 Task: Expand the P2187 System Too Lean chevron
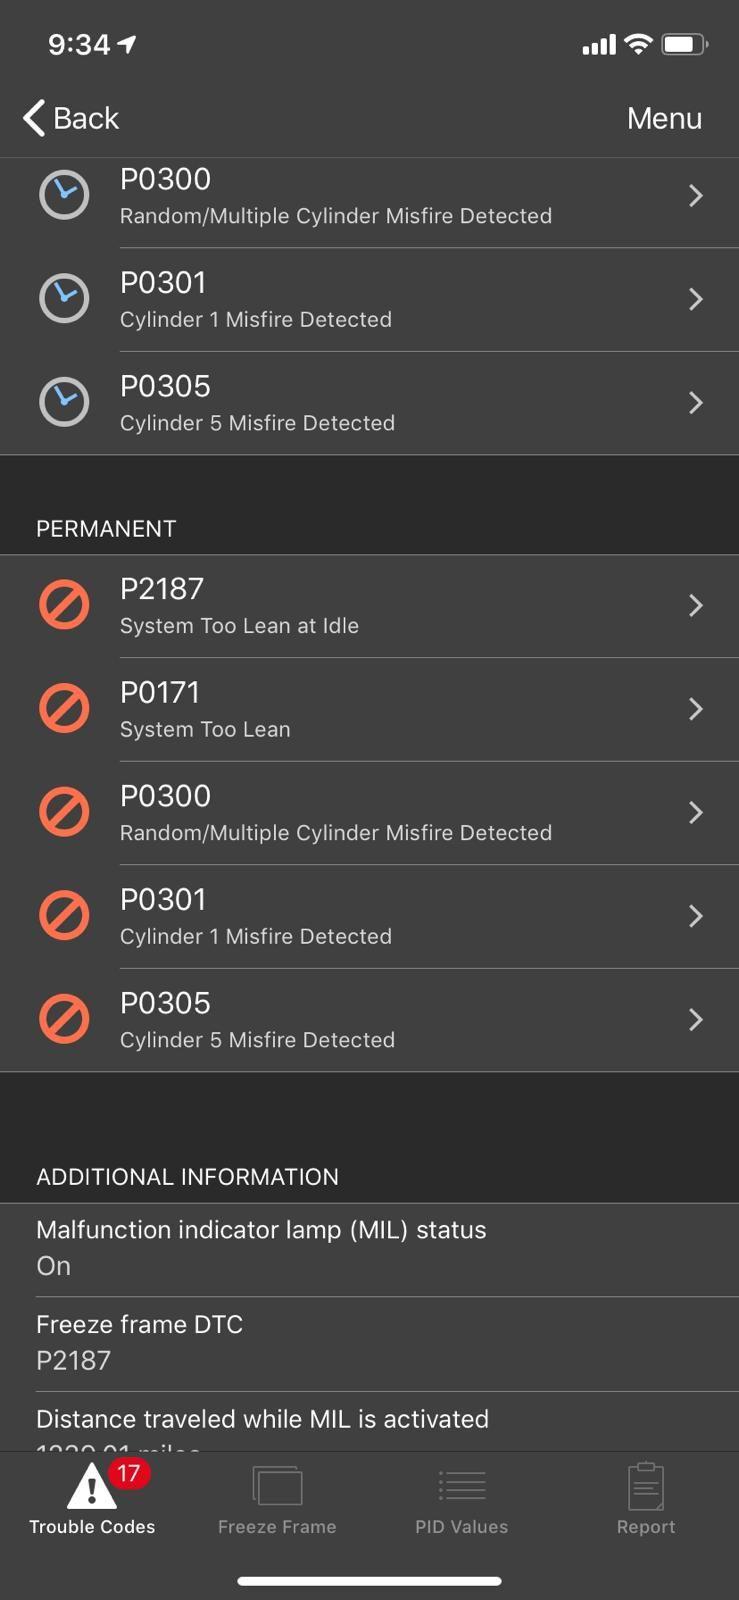tap(696, 605)
